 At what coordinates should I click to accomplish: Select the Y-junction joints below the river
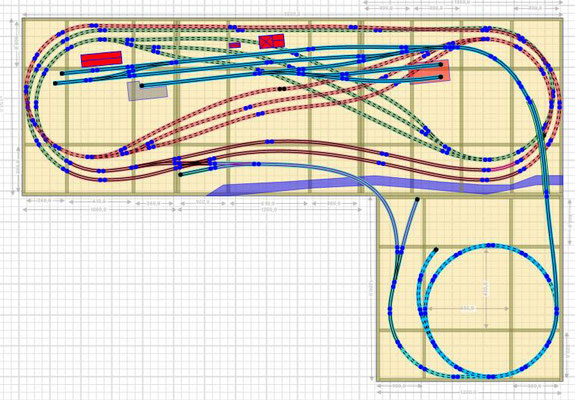[x=399, y=250]
